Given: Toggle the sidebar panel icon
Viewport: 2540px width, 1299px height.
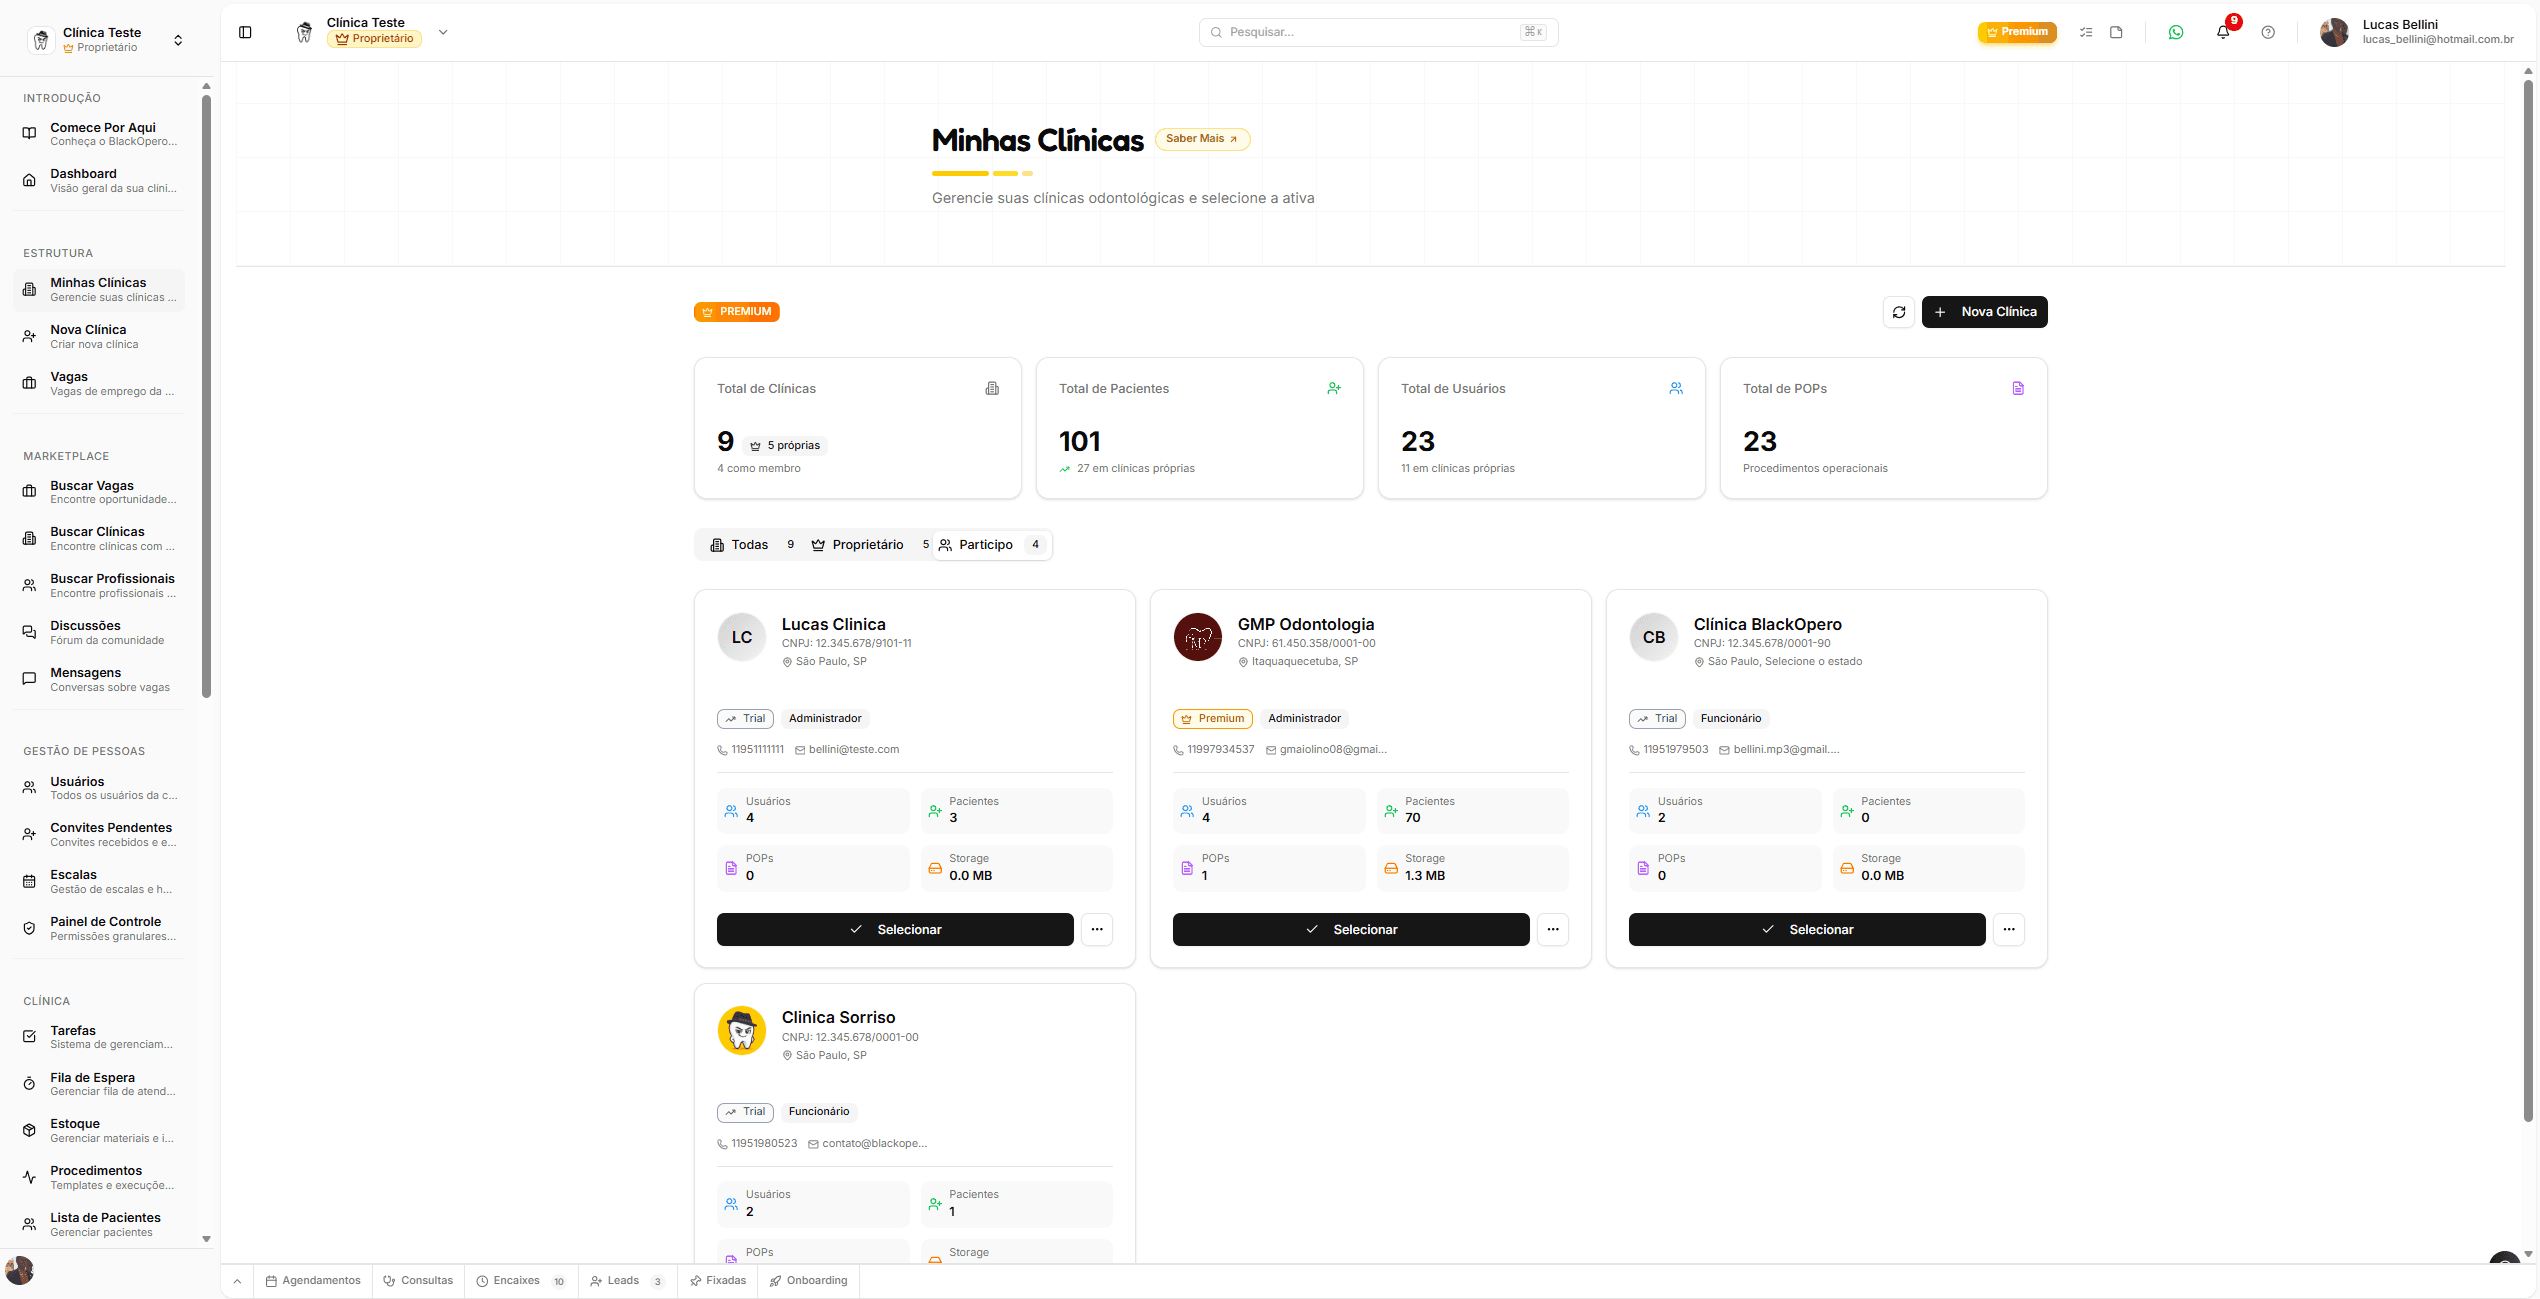Looking at the screenshot, I should (245, 32).
